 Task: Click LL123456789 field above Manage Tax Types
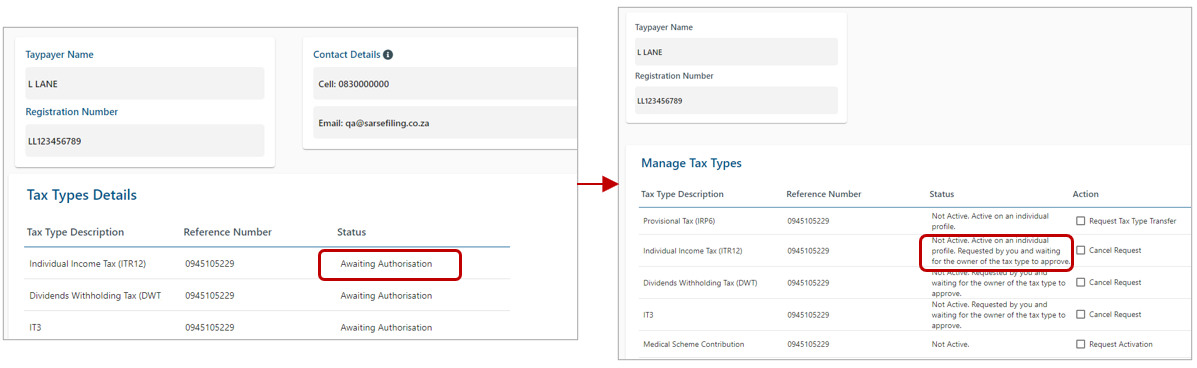pyautogui.click(x=736, y=101)
